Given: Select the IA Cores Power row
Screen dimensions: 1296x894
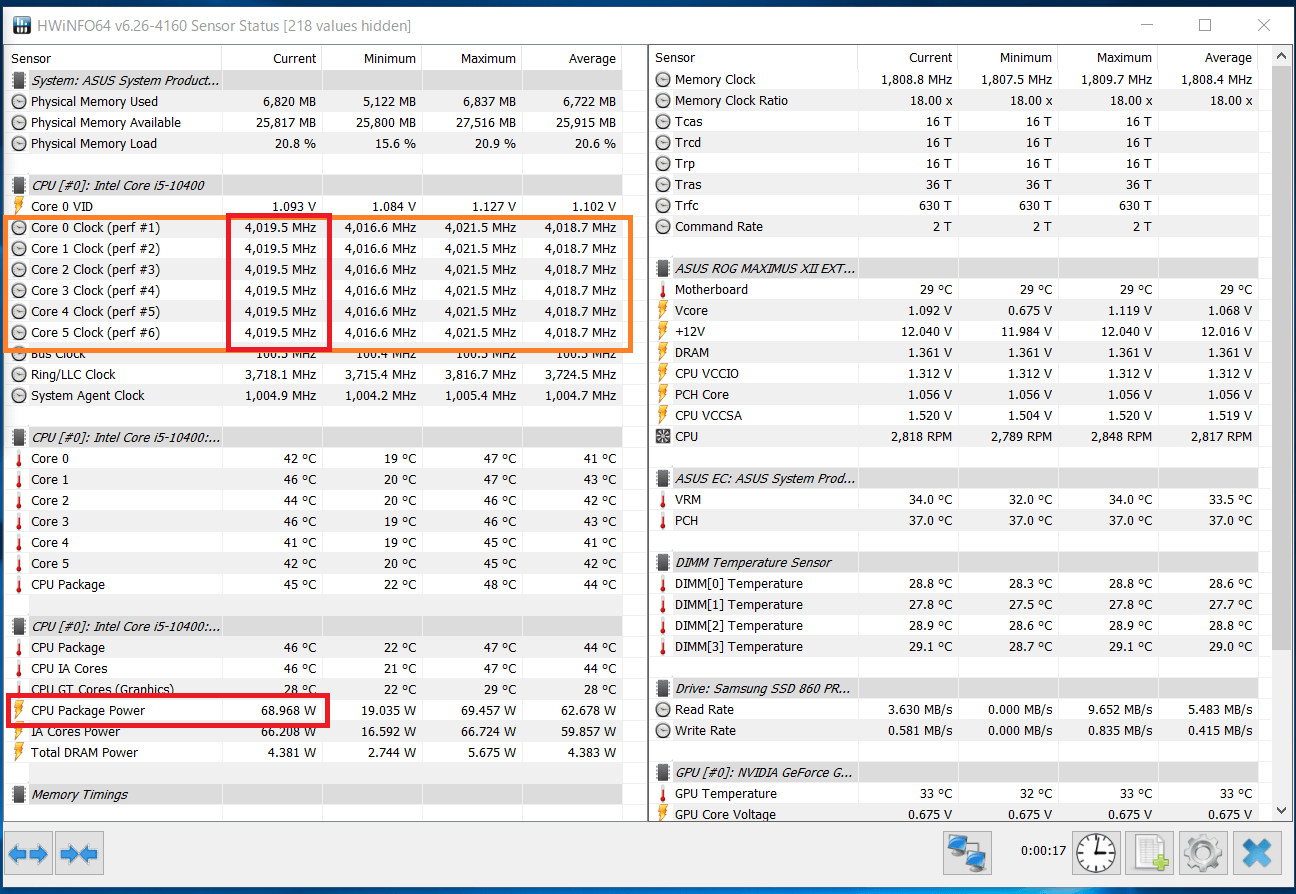Looking at the screenshot, I should point(314,731).
